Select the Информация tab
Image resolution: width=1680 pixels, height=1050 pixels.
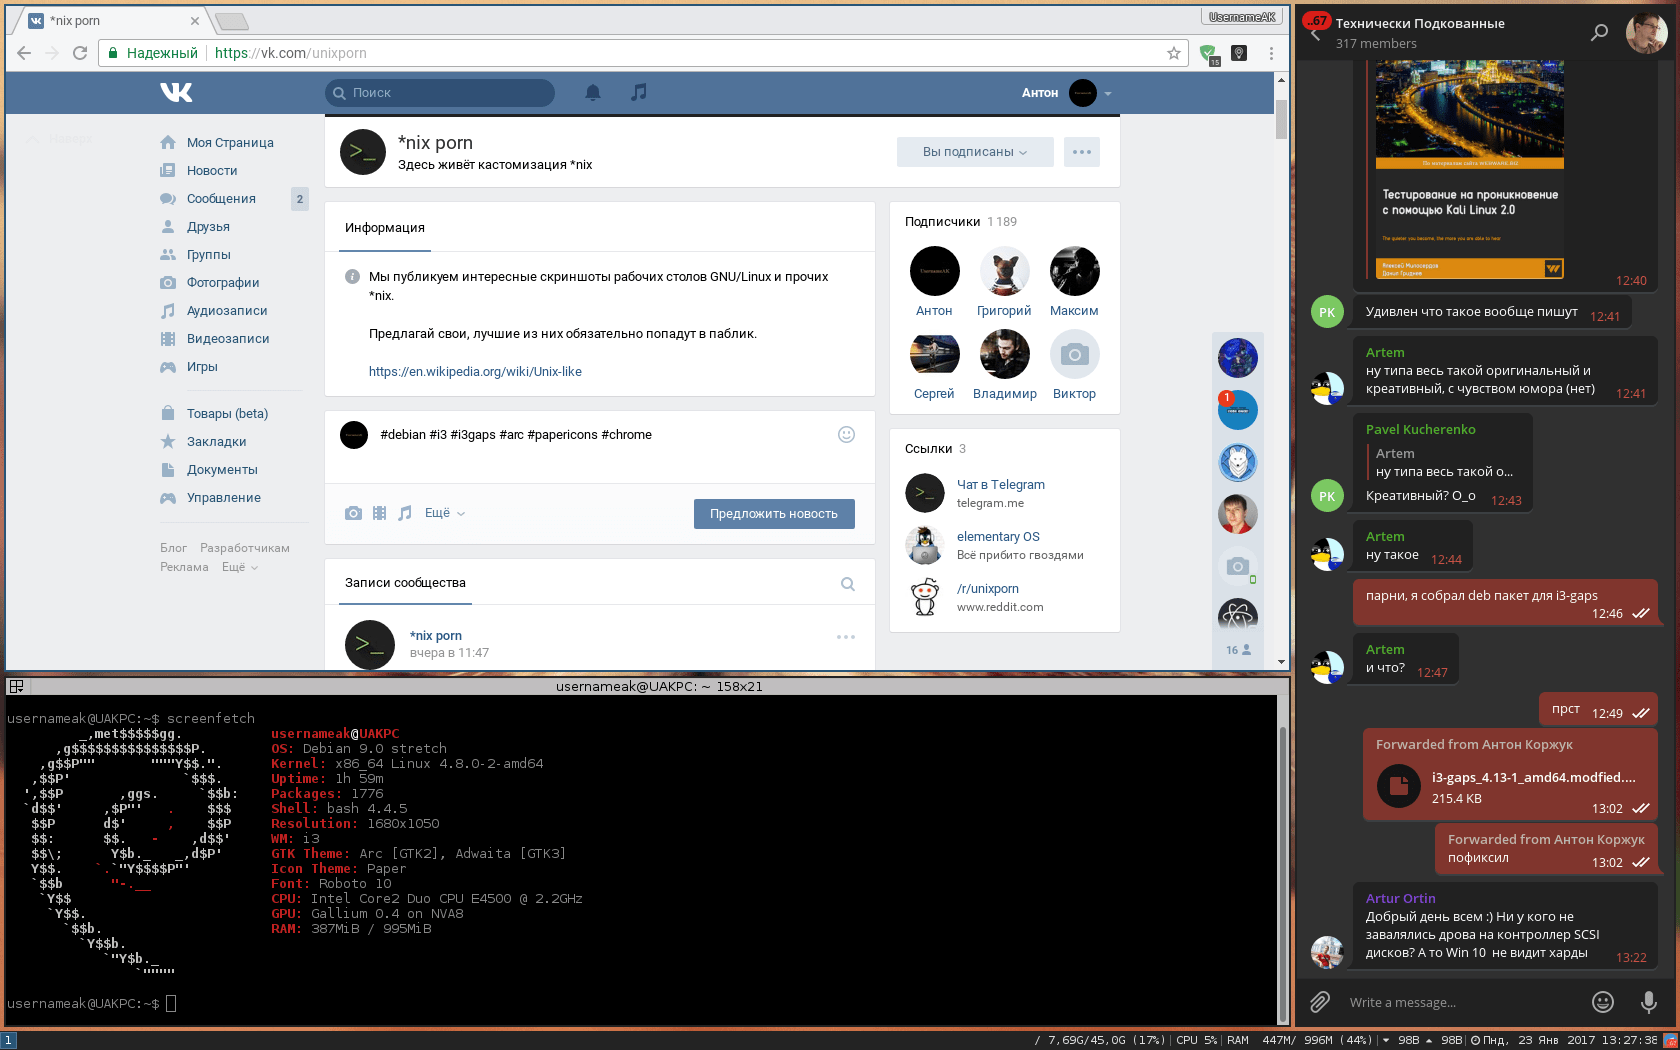(385, 228)
